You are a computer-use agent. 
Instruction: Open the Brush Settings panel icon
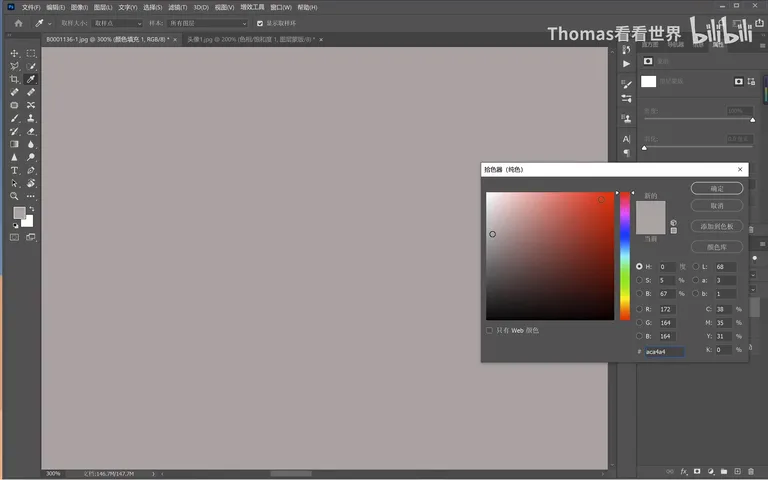626,84
